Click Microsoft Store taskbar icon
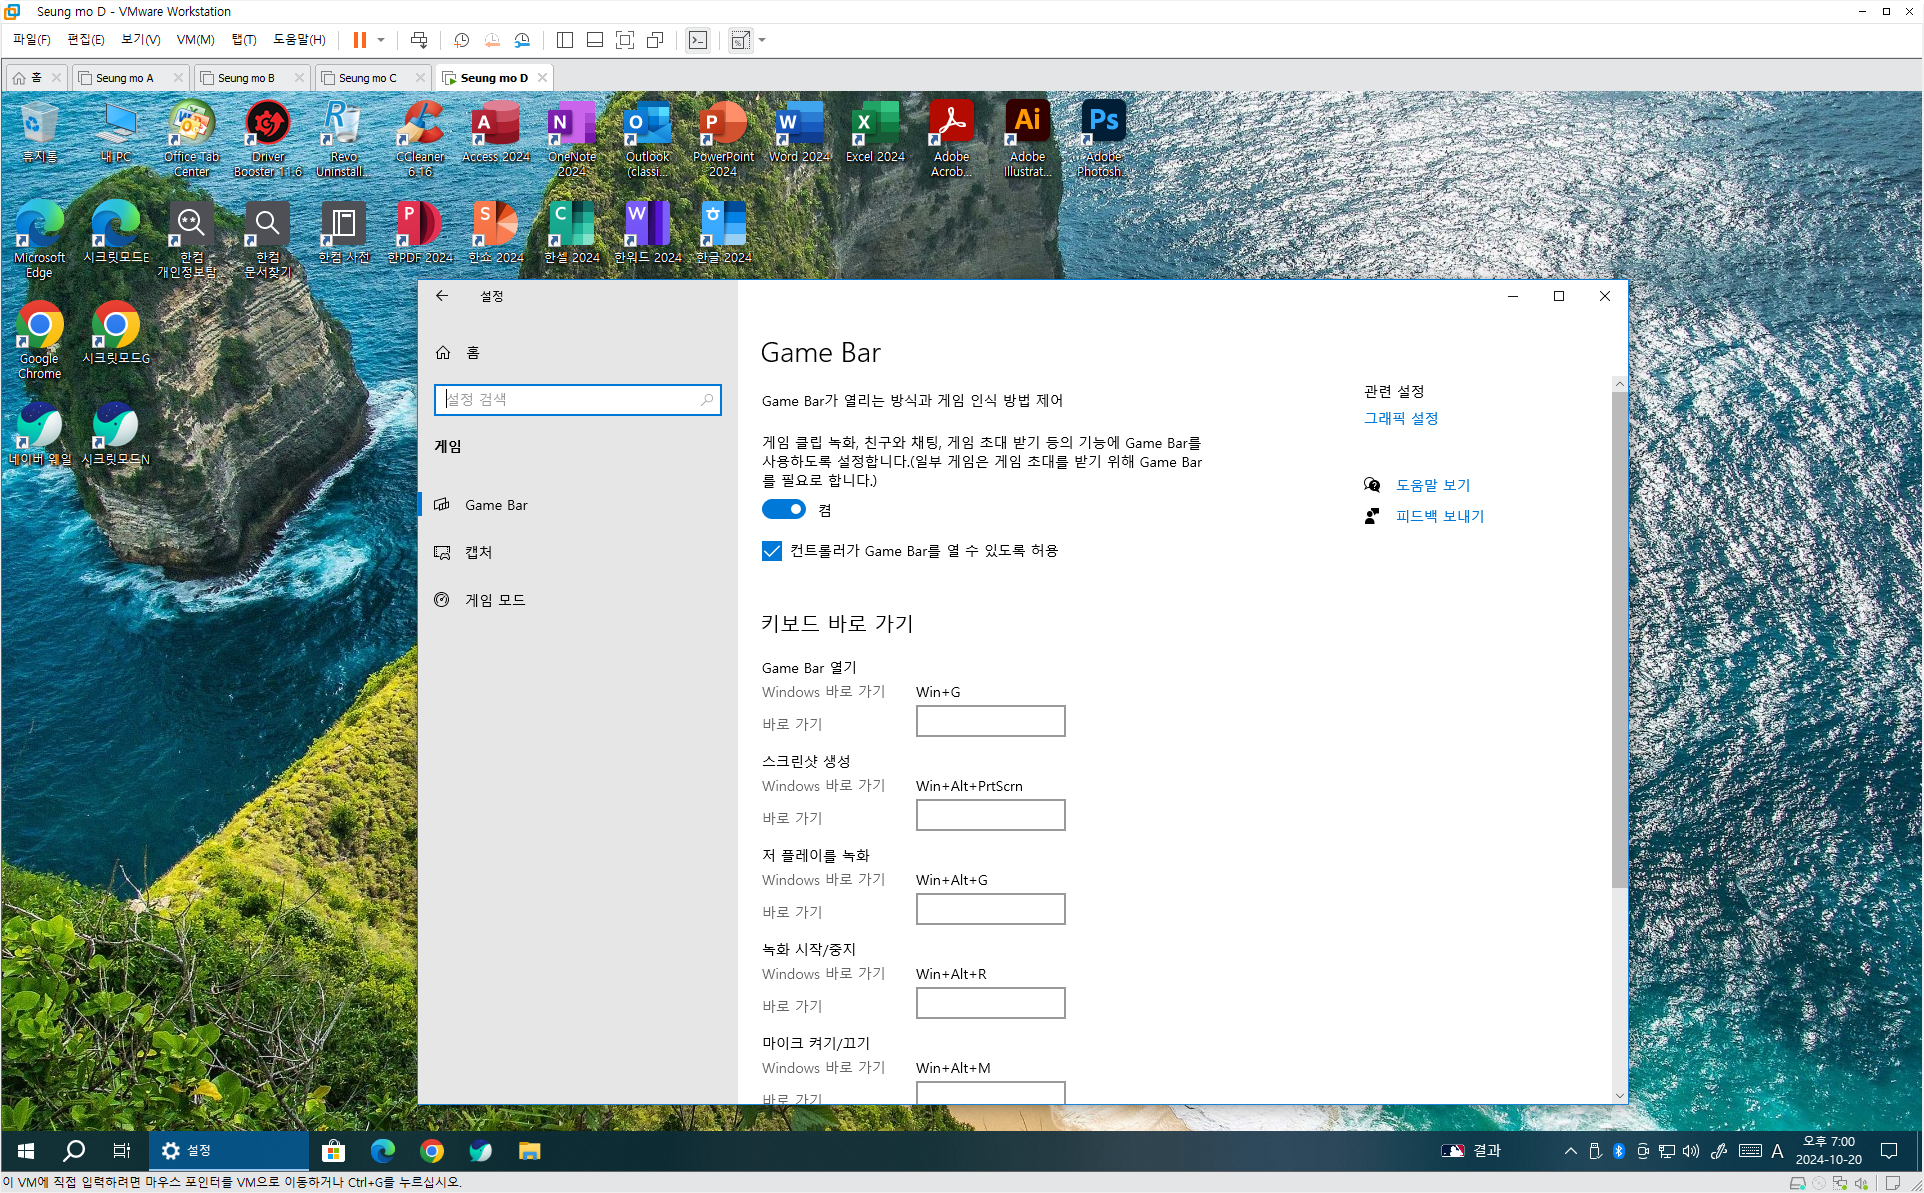The width and height of the screenshot is (1924, 1193). 334,1151
